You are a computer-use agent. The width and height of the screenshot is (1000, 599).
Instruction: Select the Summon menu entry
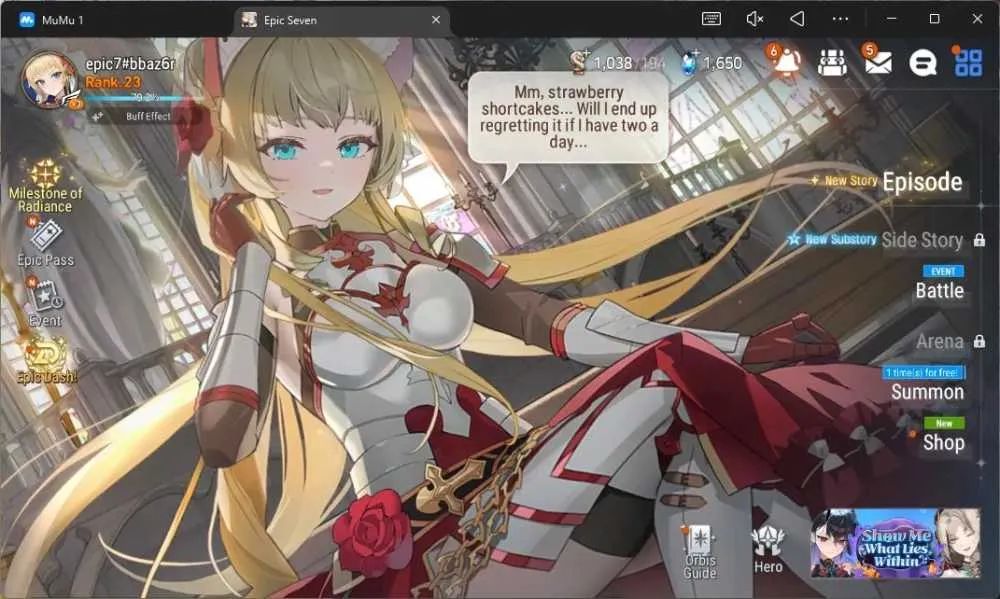tap(927, 392)
